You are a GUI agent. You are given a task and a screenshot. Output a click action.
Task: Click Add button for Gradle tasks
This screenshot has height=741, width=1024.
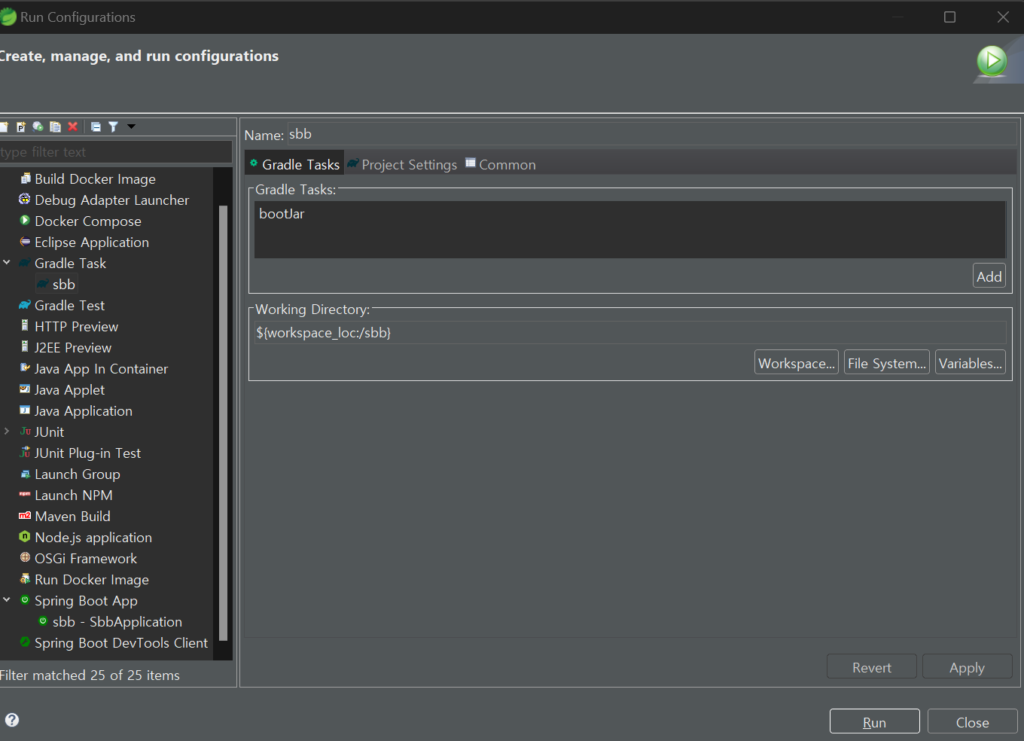click(x=989, y=277)
